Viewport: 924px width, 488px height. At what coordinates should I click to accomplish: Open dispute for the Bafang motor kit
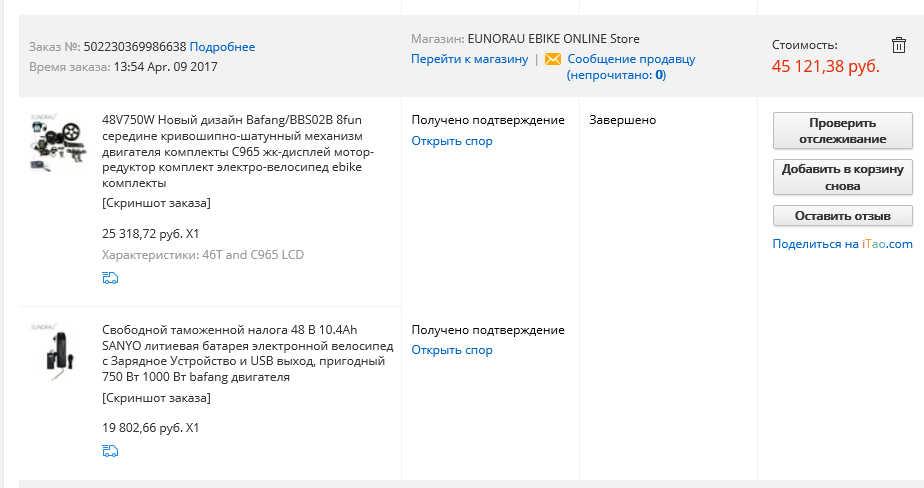pos(452,141)
